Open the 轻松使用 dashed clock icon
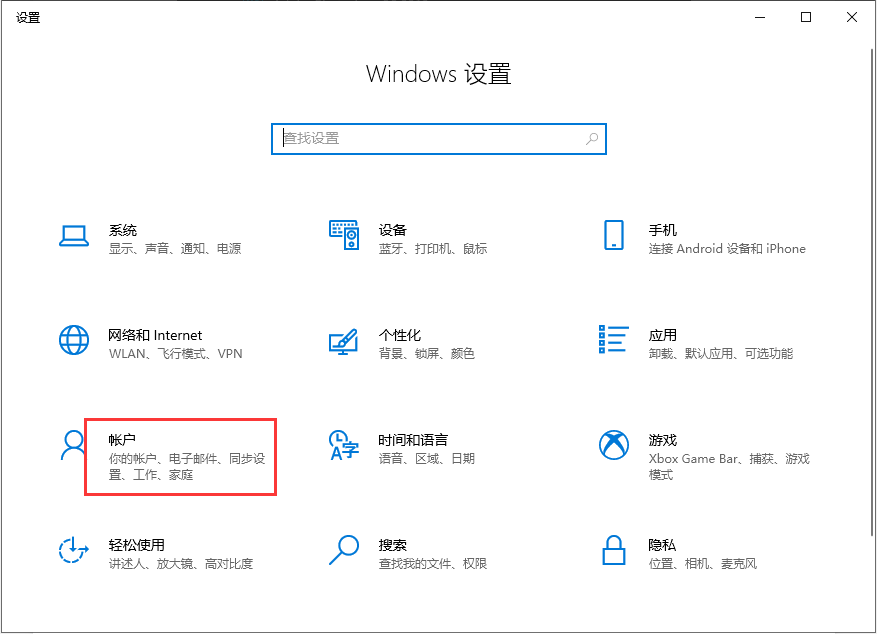The image size is (877, 634). pyautogui.click(x=74, y=550)
